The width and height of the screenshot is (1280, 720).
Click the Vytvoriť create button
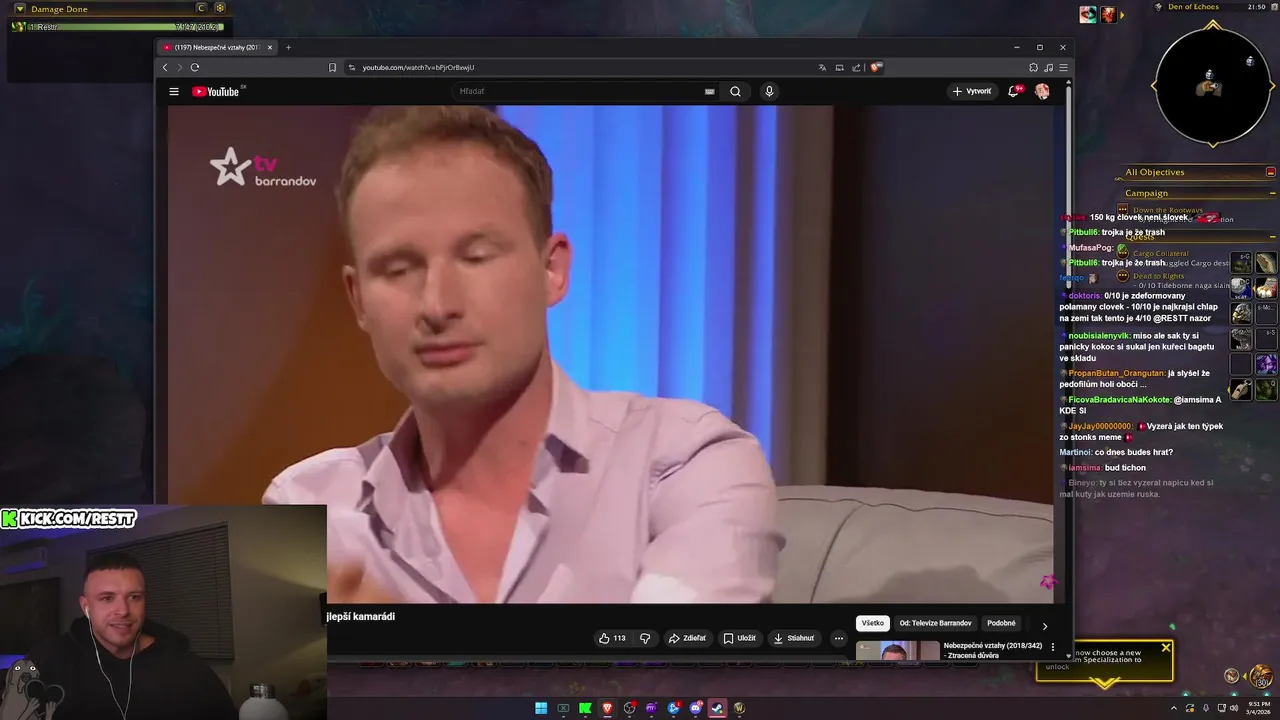[972, 91]
